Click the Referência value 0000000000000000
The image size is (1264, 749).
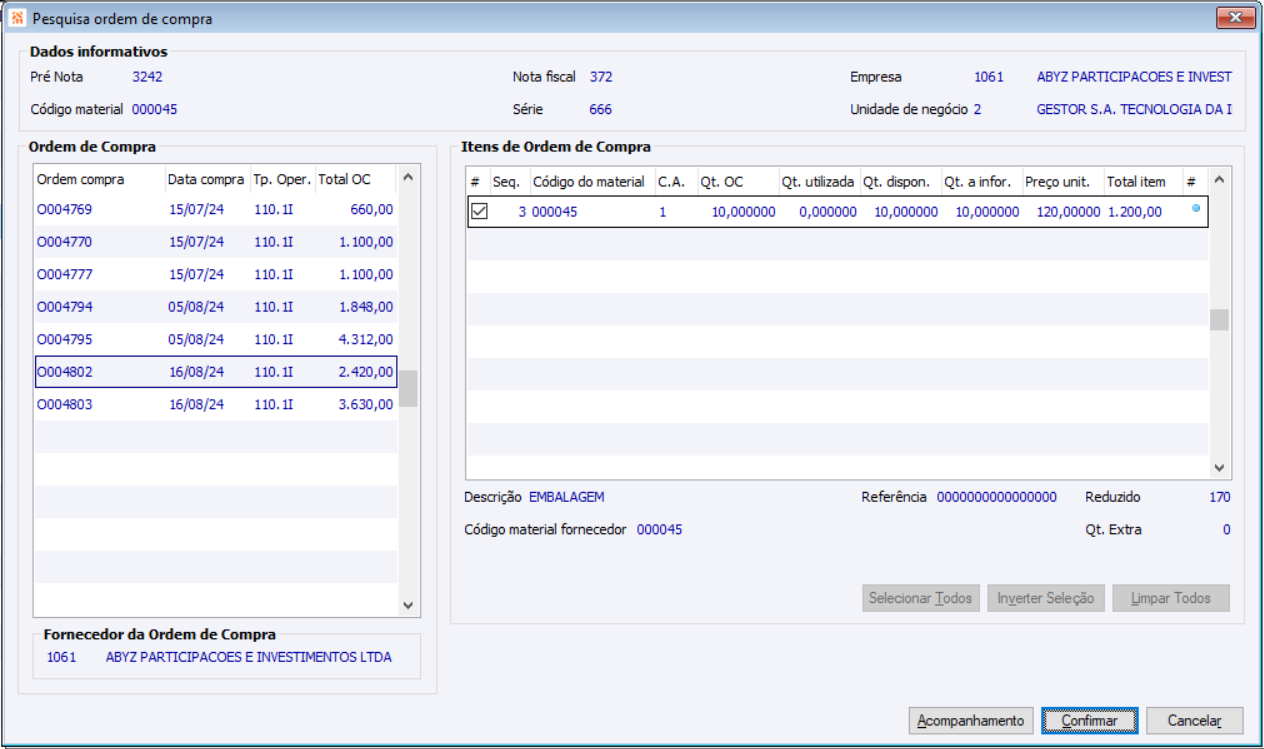[x=997, y=497]
